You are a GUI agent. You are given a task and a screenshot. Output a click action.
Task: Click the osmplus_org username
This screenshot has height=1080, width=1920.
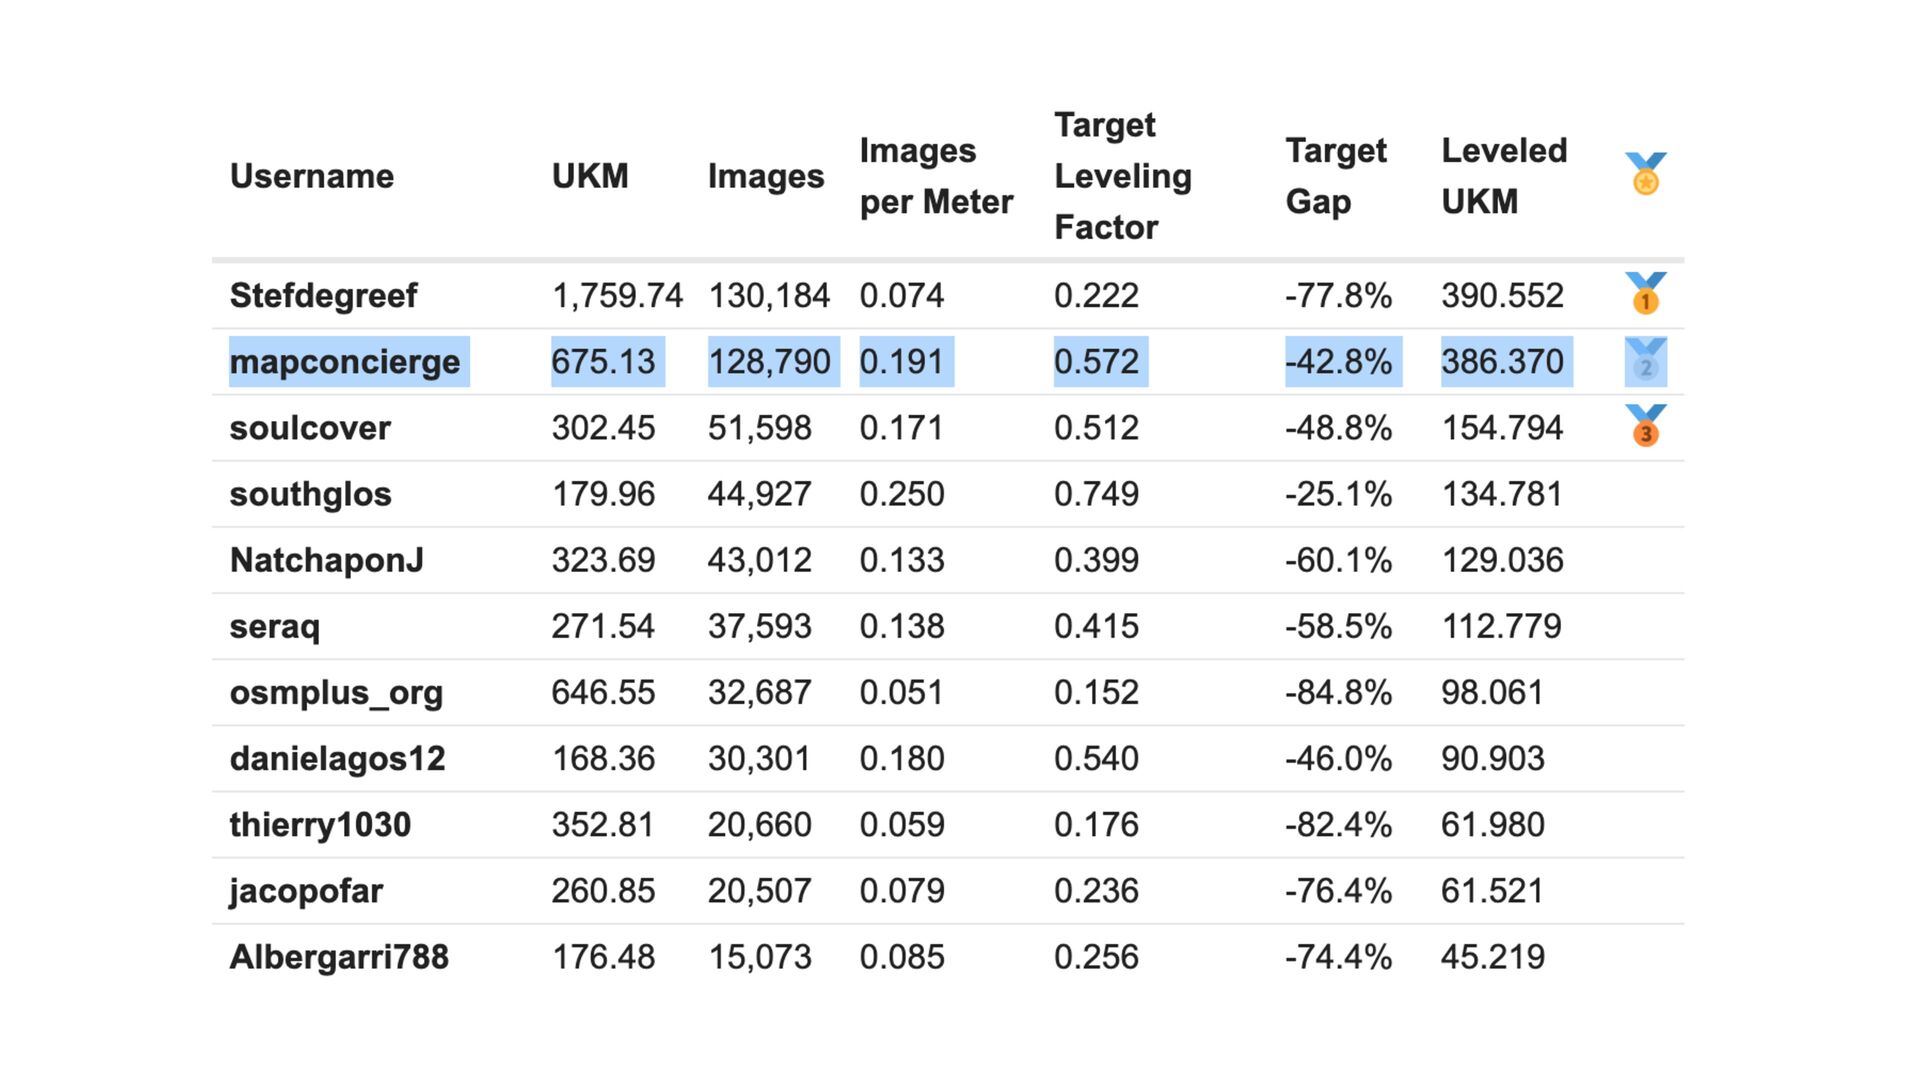336,692
